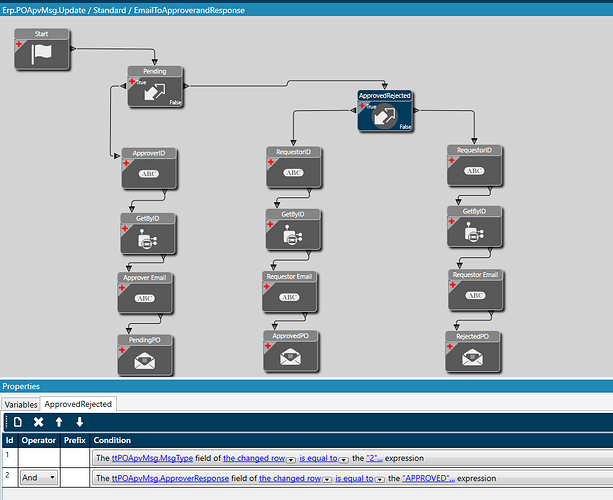Select the Approver Email node
Viewport: 613px width, 500px height.
click(145, 293)
